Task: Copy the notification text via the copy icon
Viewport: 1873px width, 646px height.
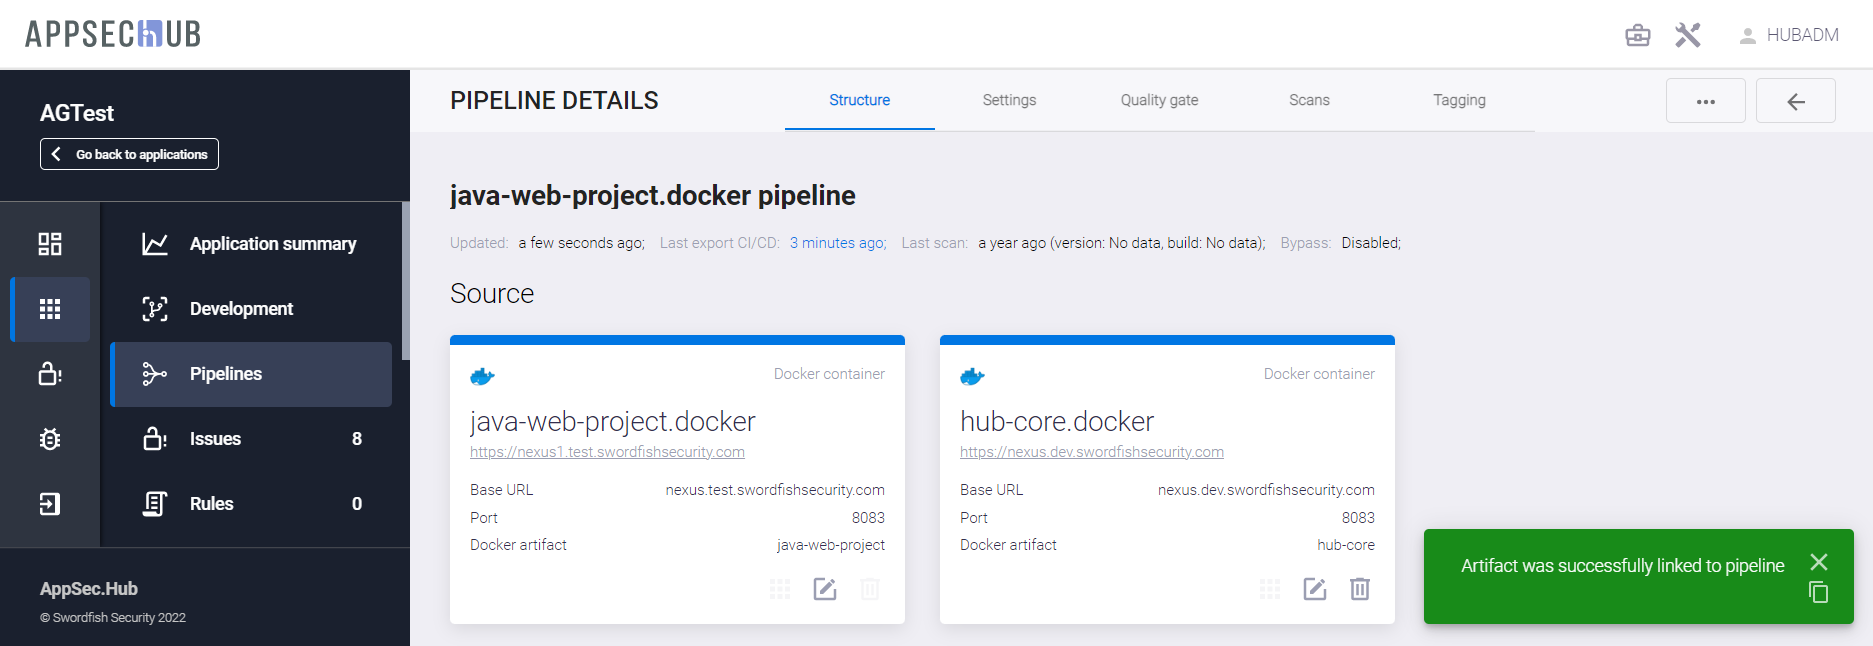Action: point(1819,592)
